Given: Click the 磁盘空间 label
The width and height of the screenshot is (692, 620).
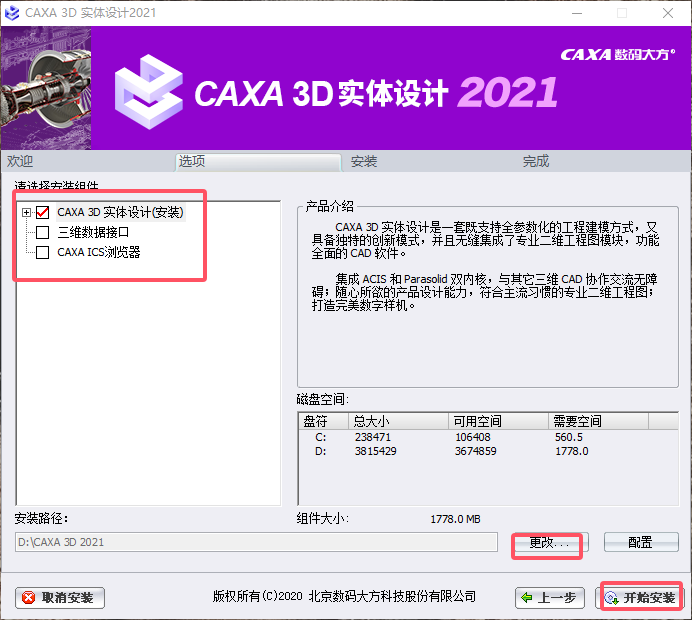Looking at the screenshot, I should (323, 400).
